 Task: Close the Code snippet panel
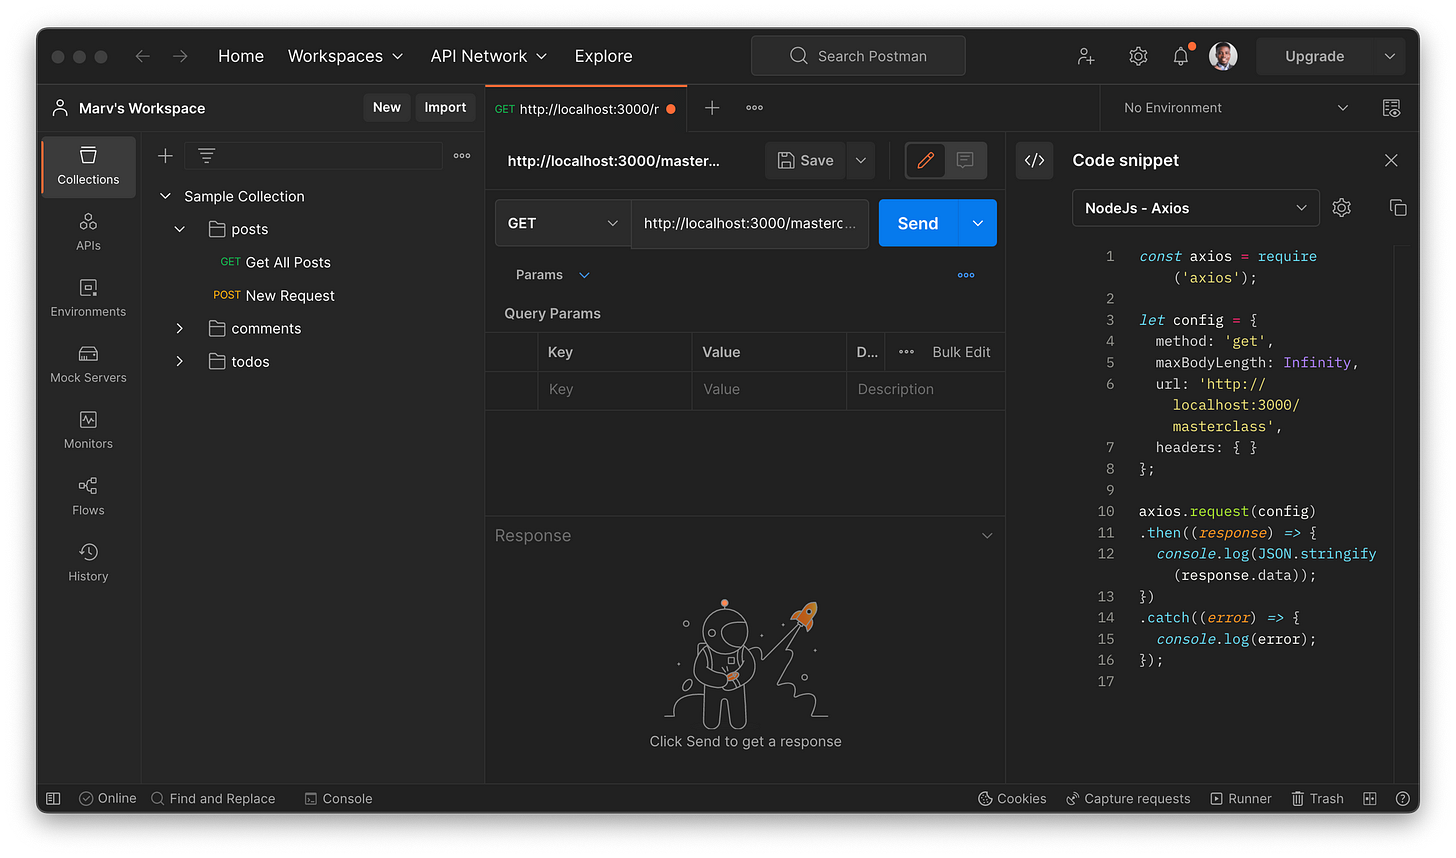[x=1391, y=160]
